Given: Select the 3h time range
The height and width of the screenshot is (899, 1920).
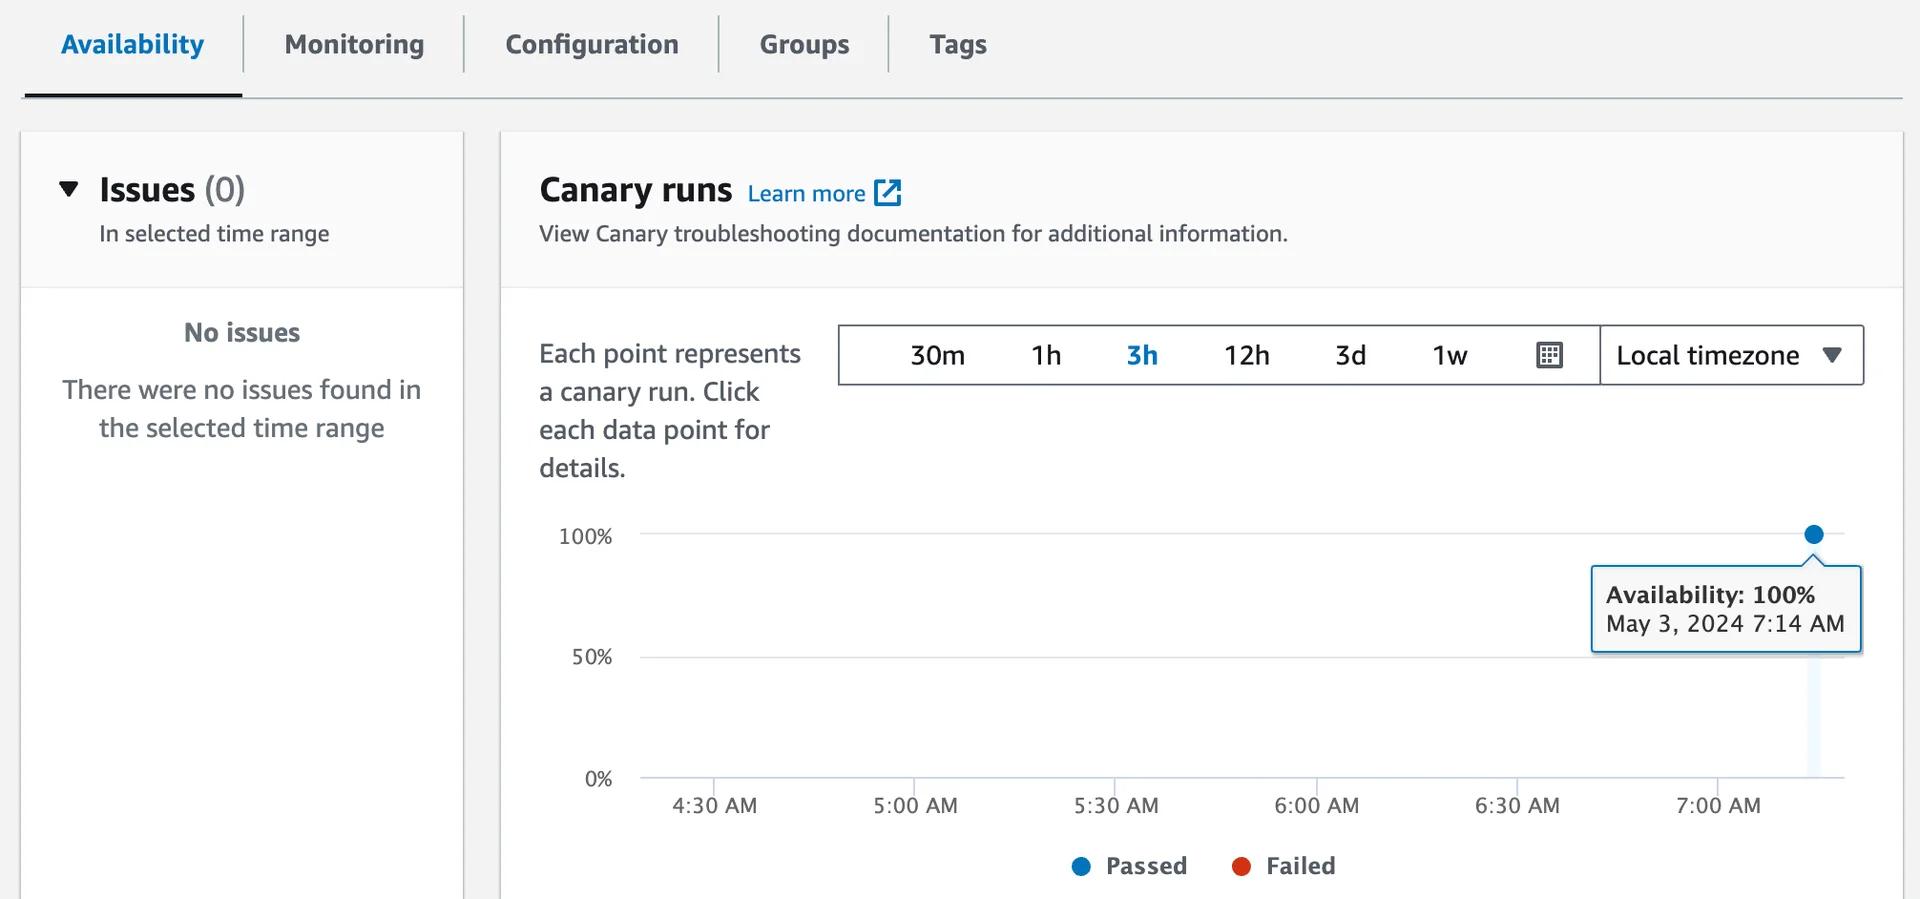Looking at the screenshot, I should 1142,355.
